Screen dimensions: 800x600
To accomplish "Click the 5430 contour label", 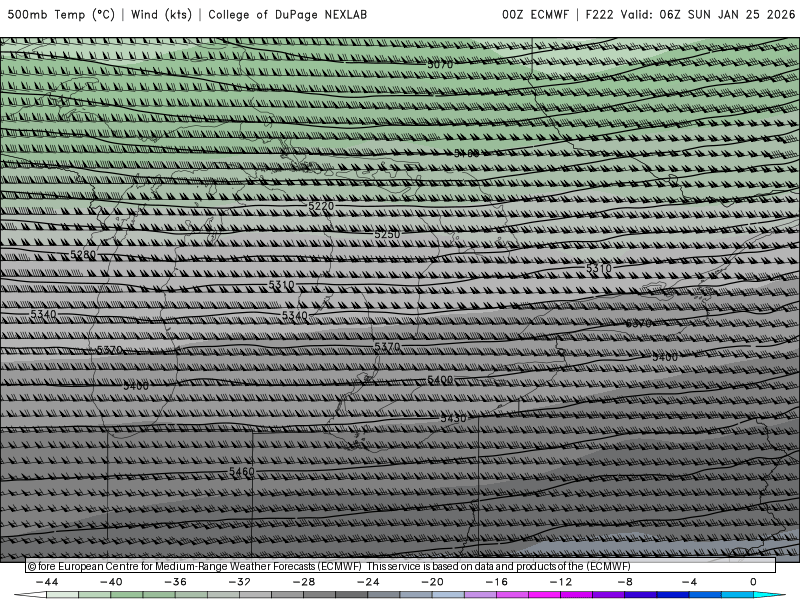I will 453,418.
